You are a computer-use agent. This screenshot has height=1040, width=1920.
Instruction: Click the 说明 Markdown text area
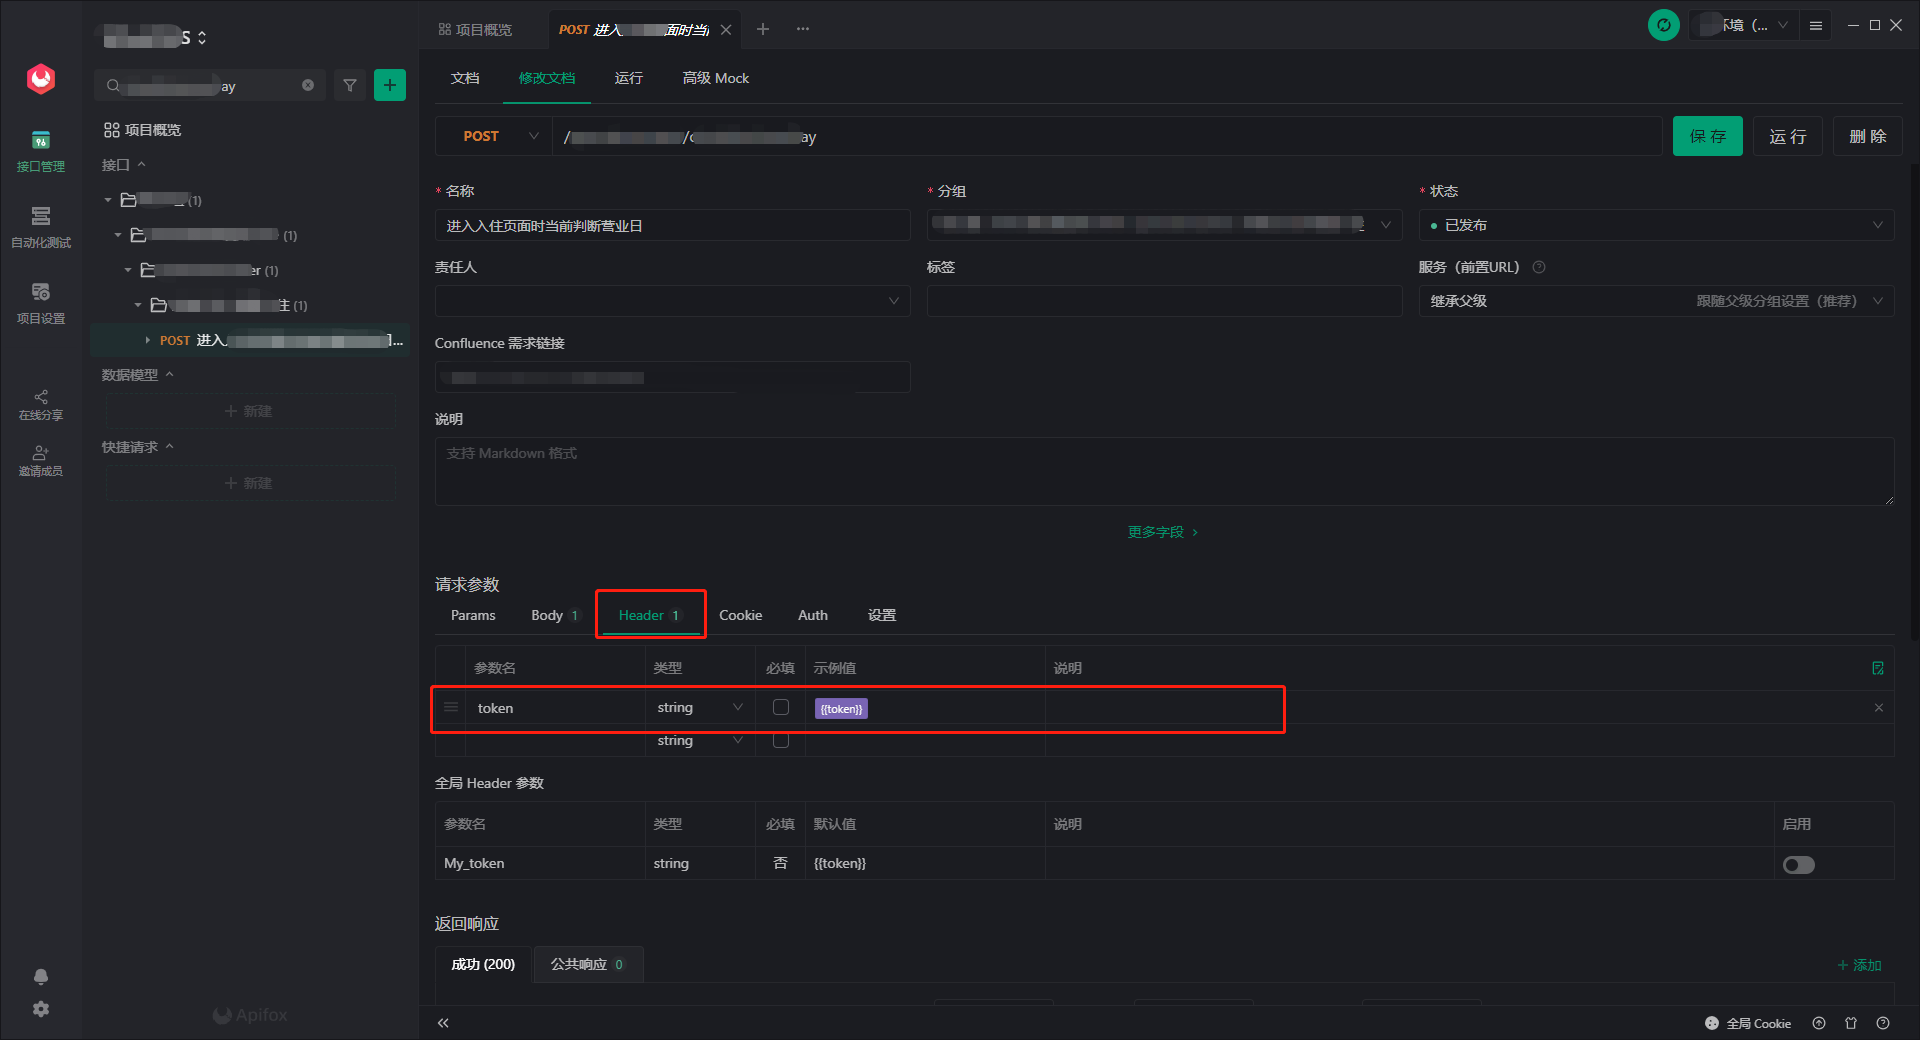tap(1164, 471)
